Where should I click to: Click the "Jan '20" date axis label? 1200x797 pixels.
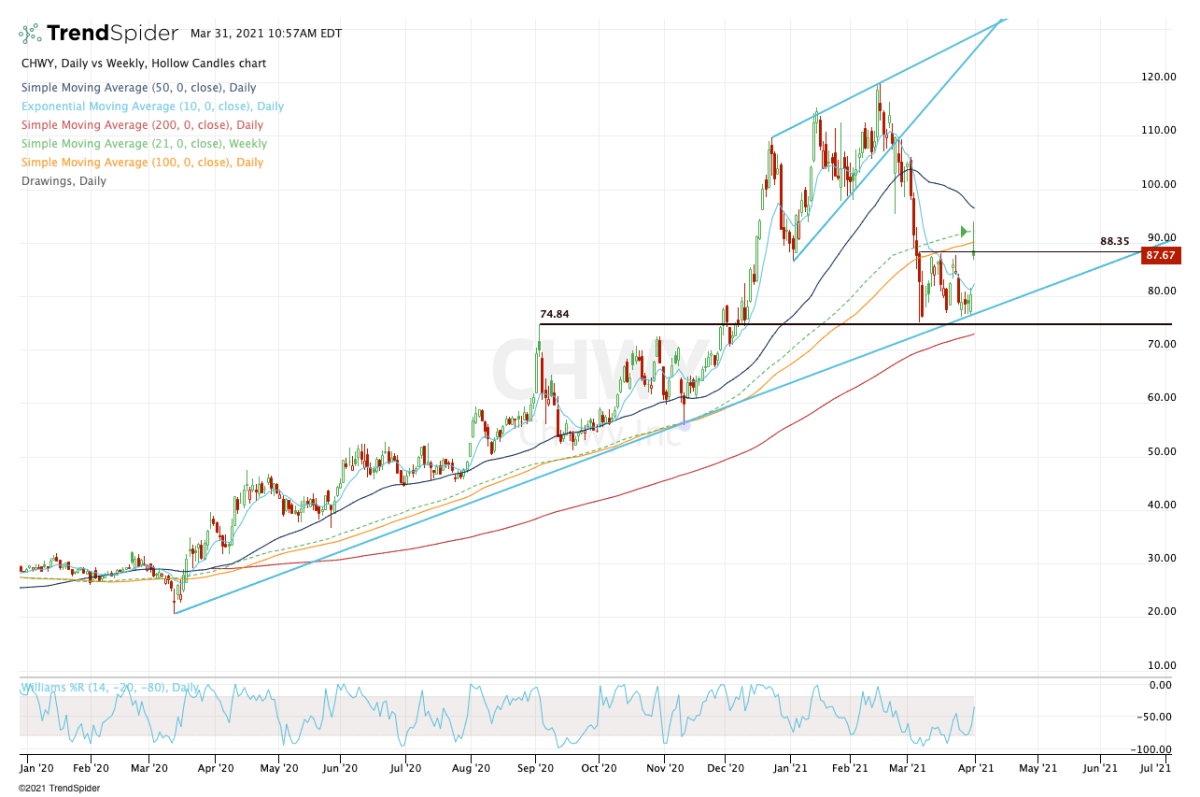(x=37, y=770)
